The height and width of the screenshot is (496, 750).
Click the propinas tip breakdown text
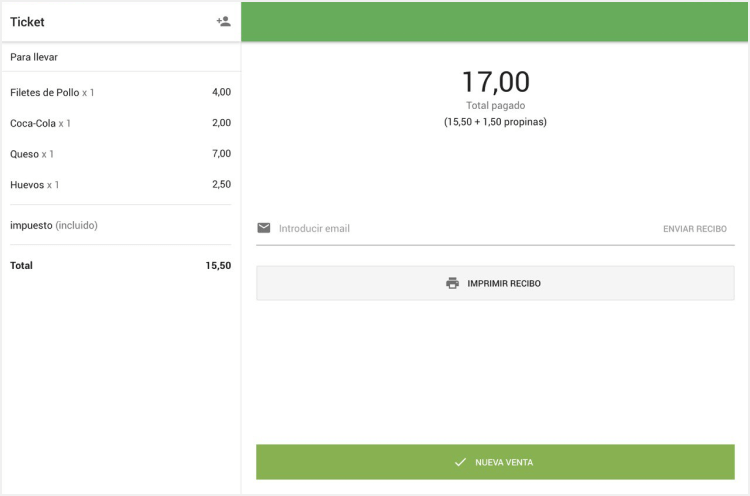pyautogui.click(x=495, y=122)
